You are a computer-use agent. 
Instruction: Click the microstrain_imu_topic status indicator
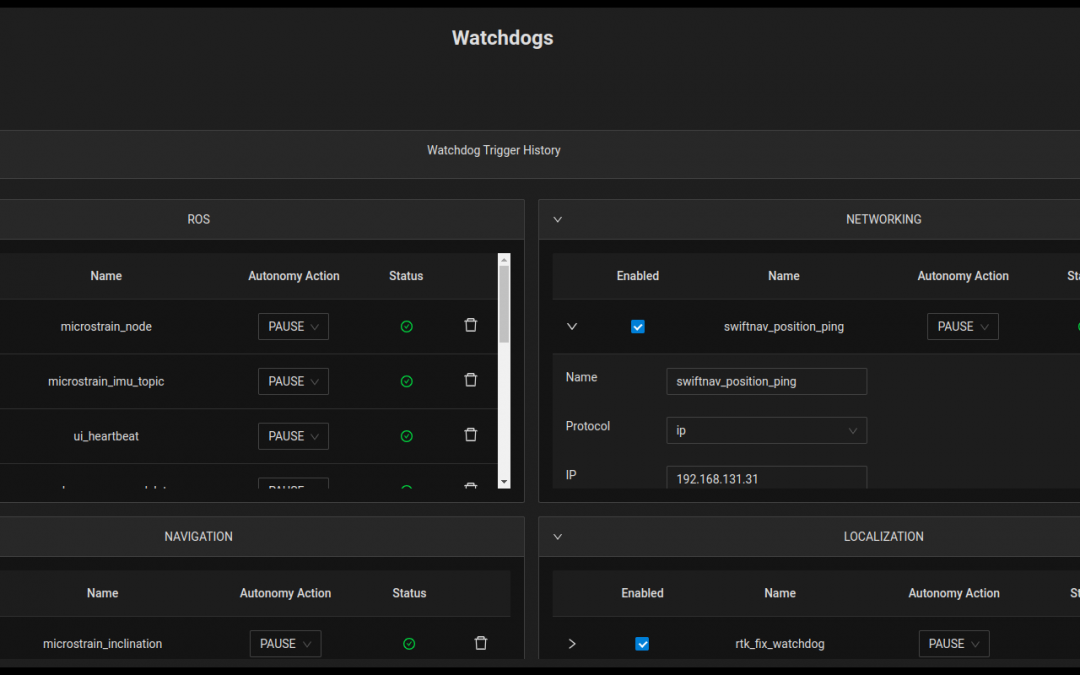(406, 381)
